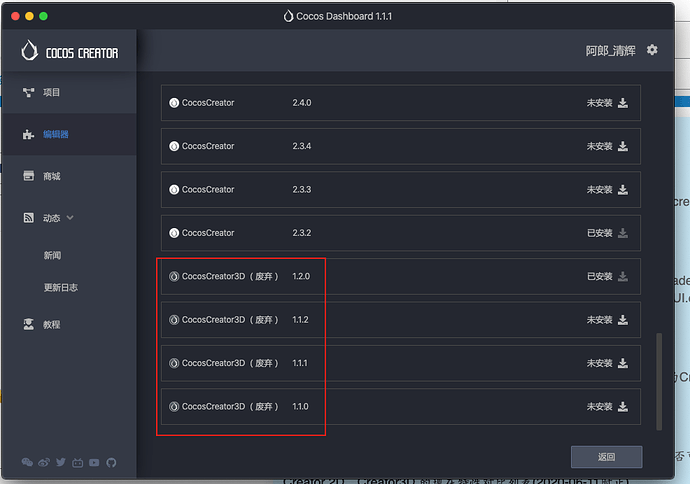The width and height of the screenshot is (690, 484).
Task: Click download icon for CocosCreator3D 1.2.0
Action: (623, 276)
